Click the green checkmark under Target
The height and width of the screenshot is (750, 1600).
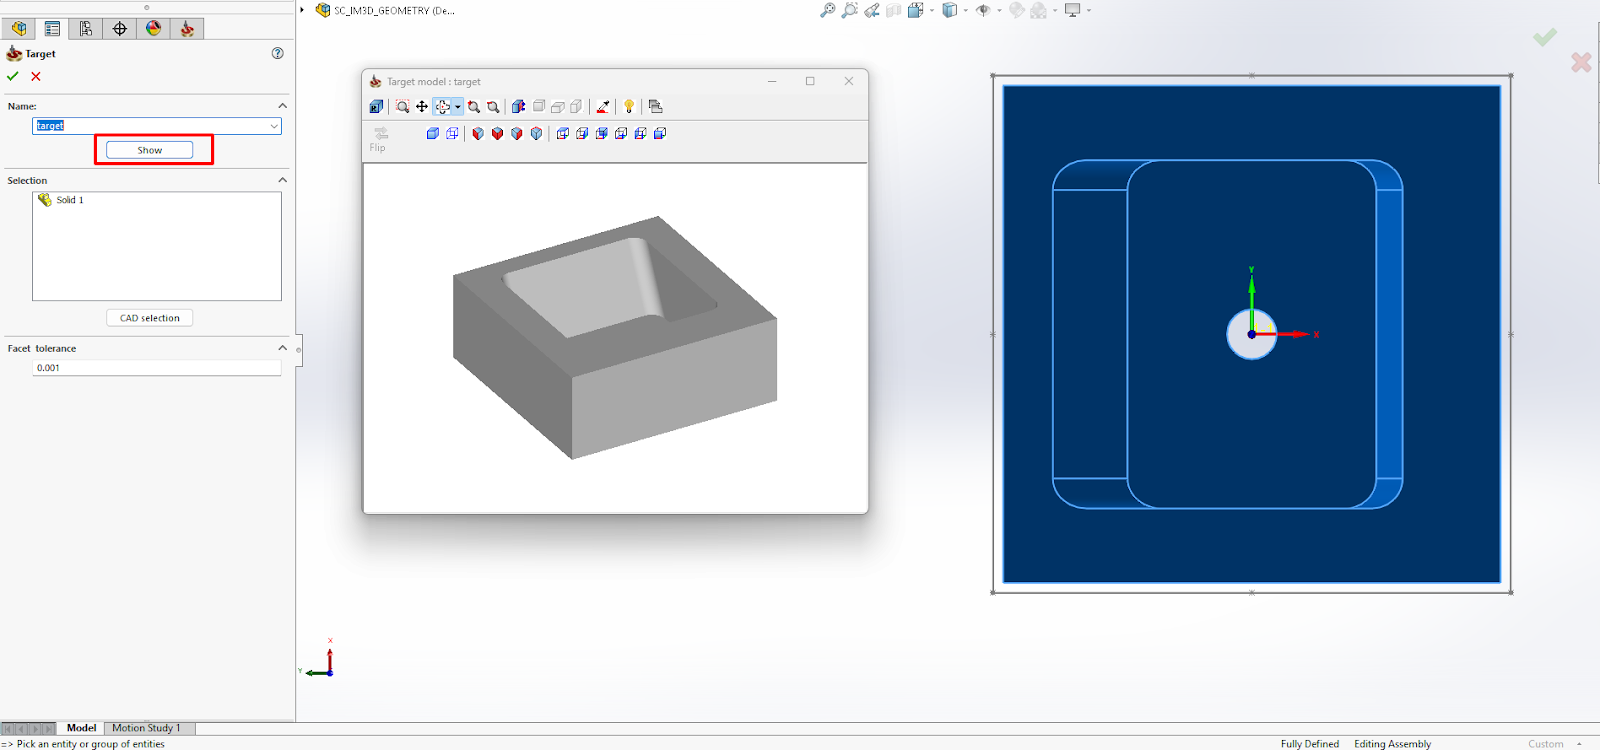point(13,76)
